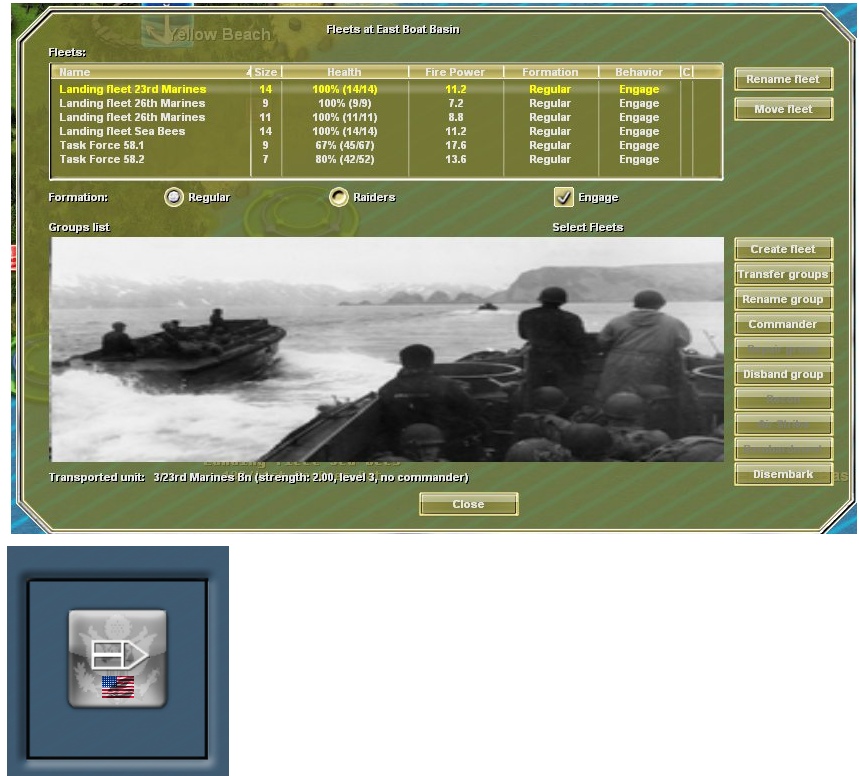The image size is (859, 776).
Task: Select Landing fleet 26th Marines with size 11
Action: 386,117
